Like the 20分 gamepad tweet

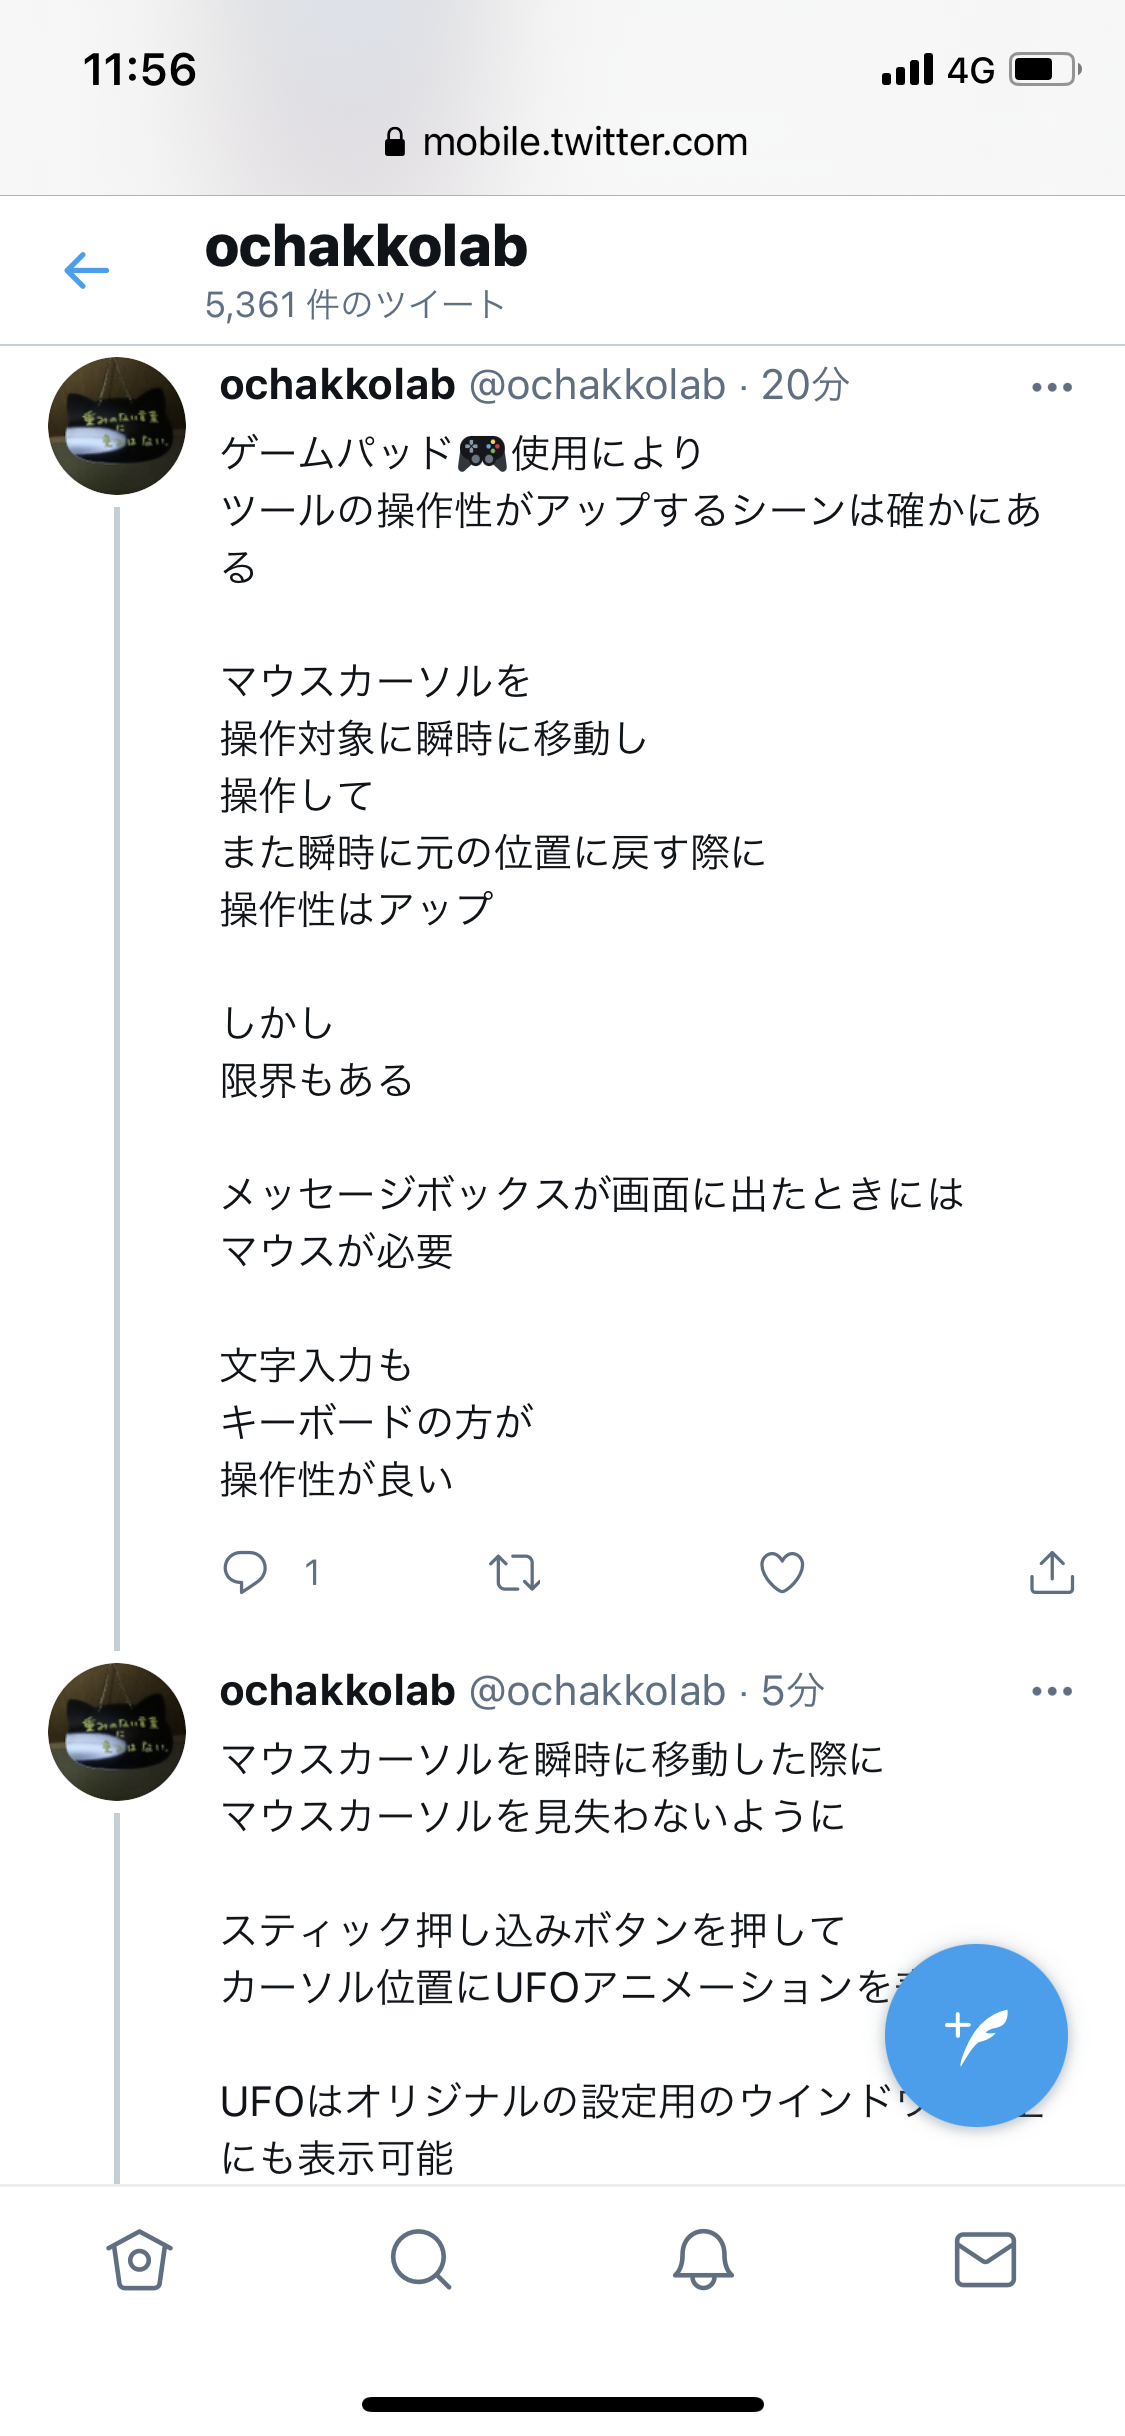point(782,1572)
